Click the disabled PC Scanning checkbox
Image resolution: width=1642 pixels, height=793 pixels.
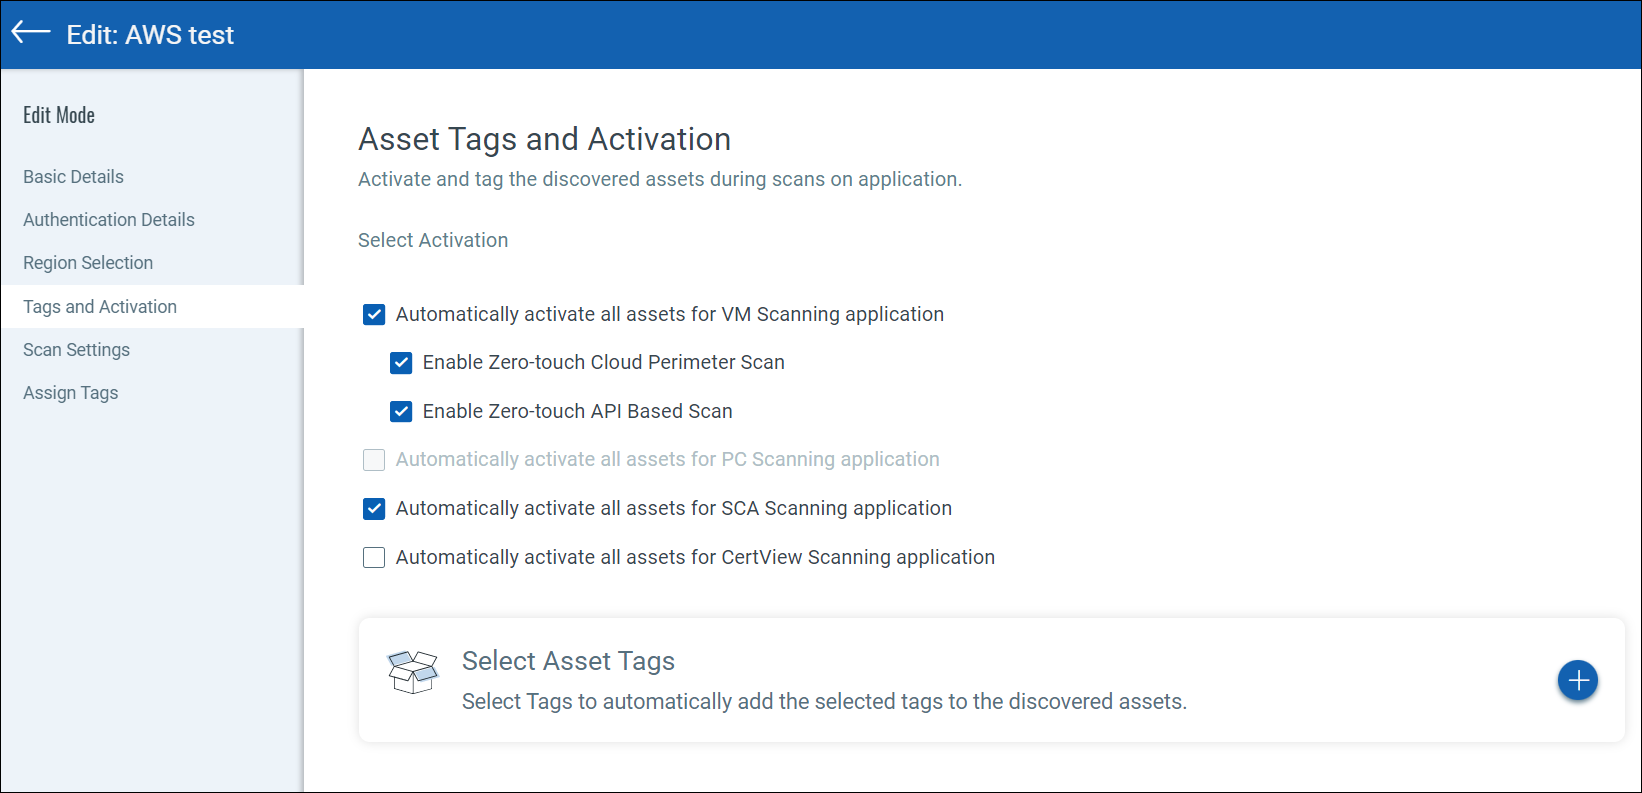374,460
